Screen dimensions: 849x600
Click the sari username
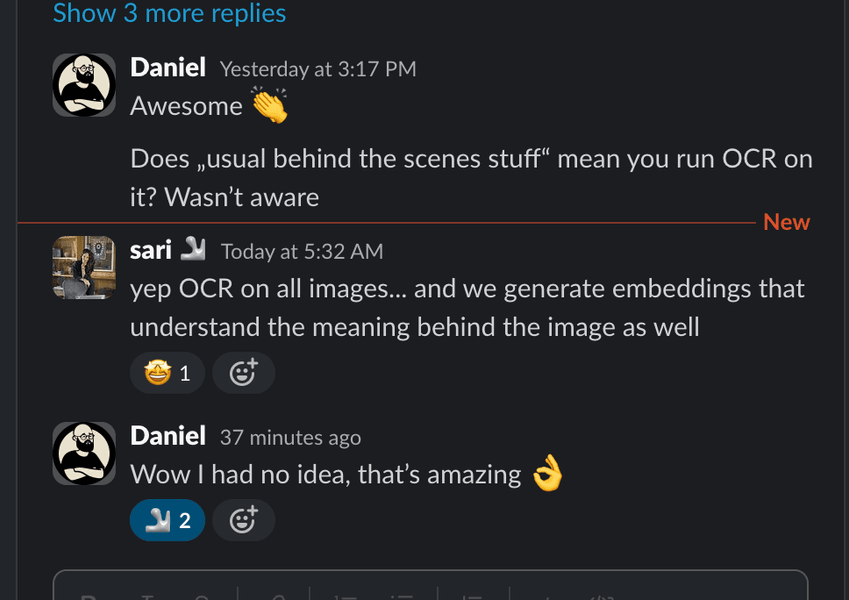[x=151, y=250]
